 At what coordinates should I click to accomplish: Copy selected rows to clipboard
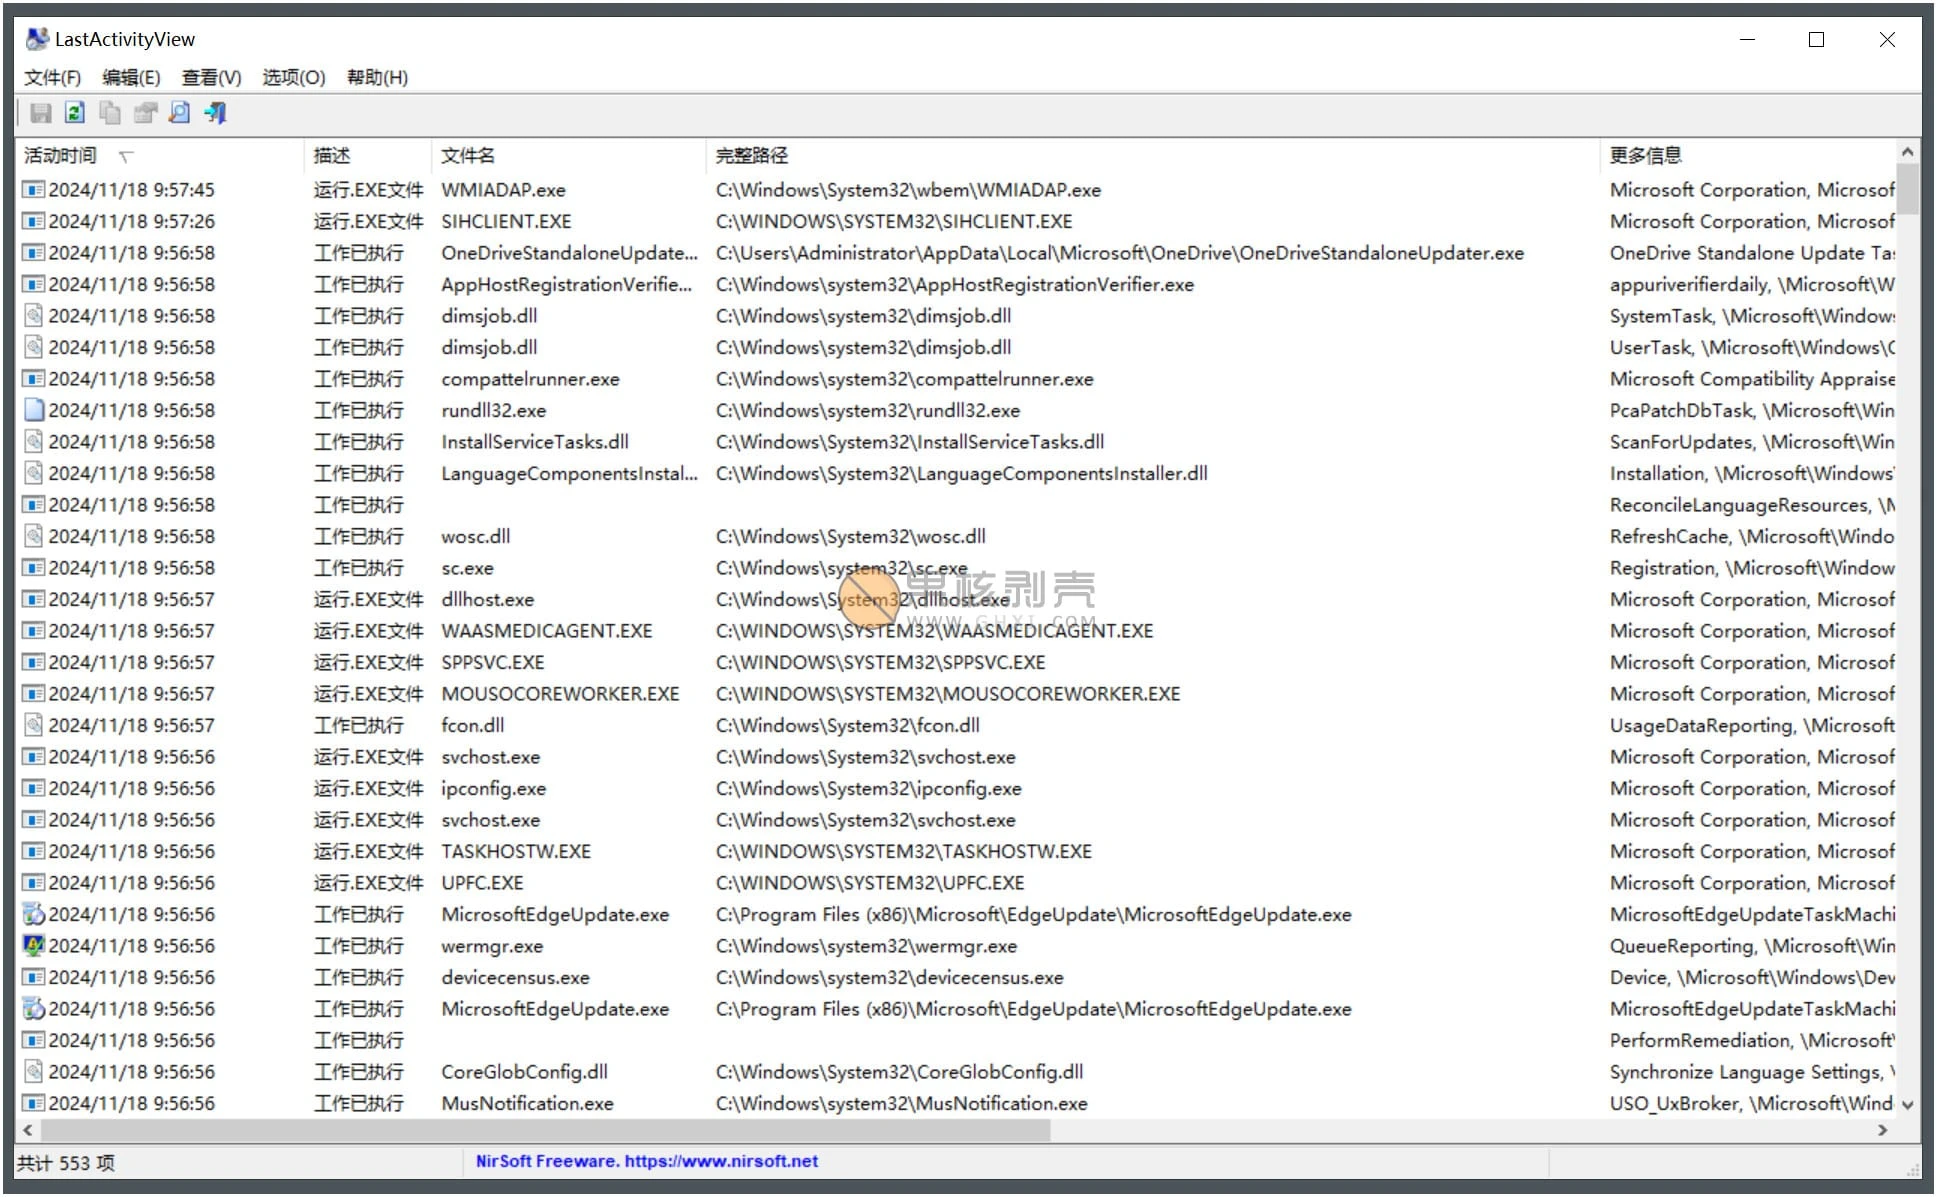click(x=110, y=113)
